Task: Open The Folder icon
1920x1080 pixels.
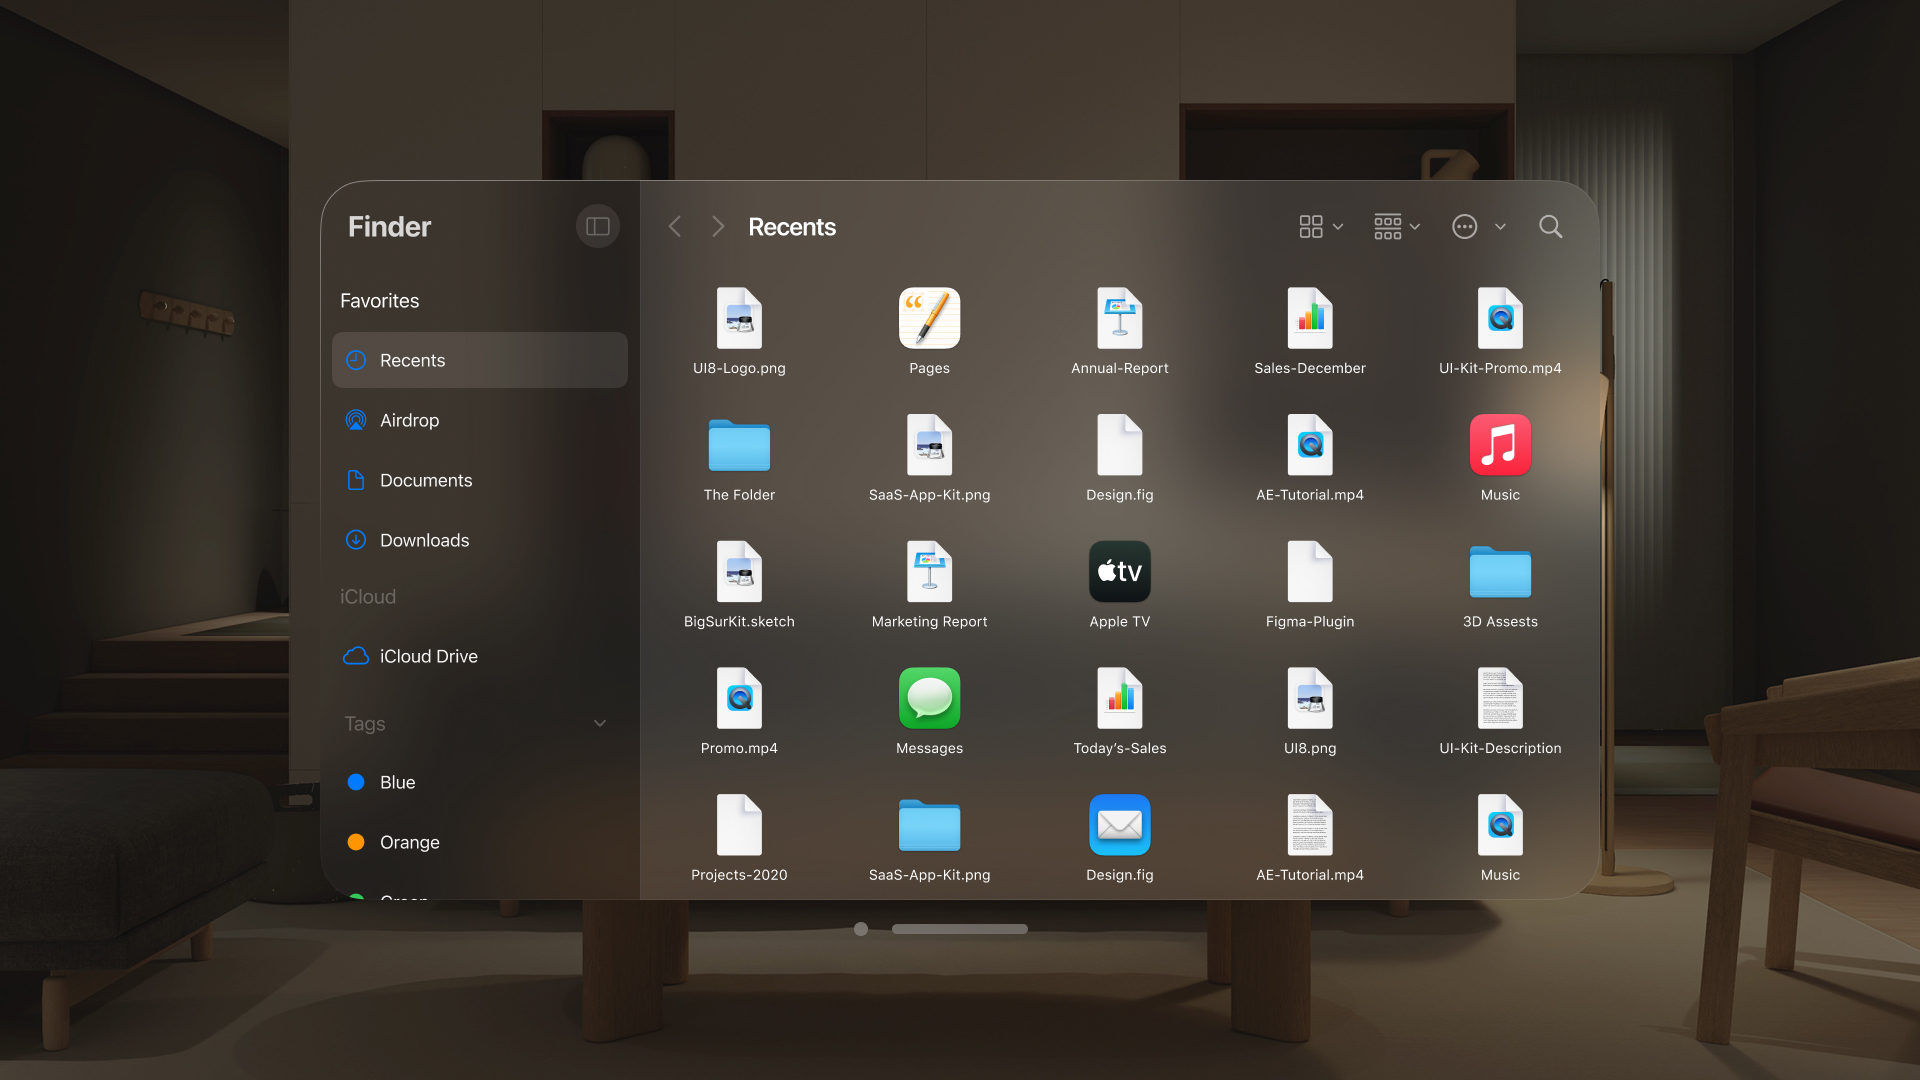Action: pos(739,446)
